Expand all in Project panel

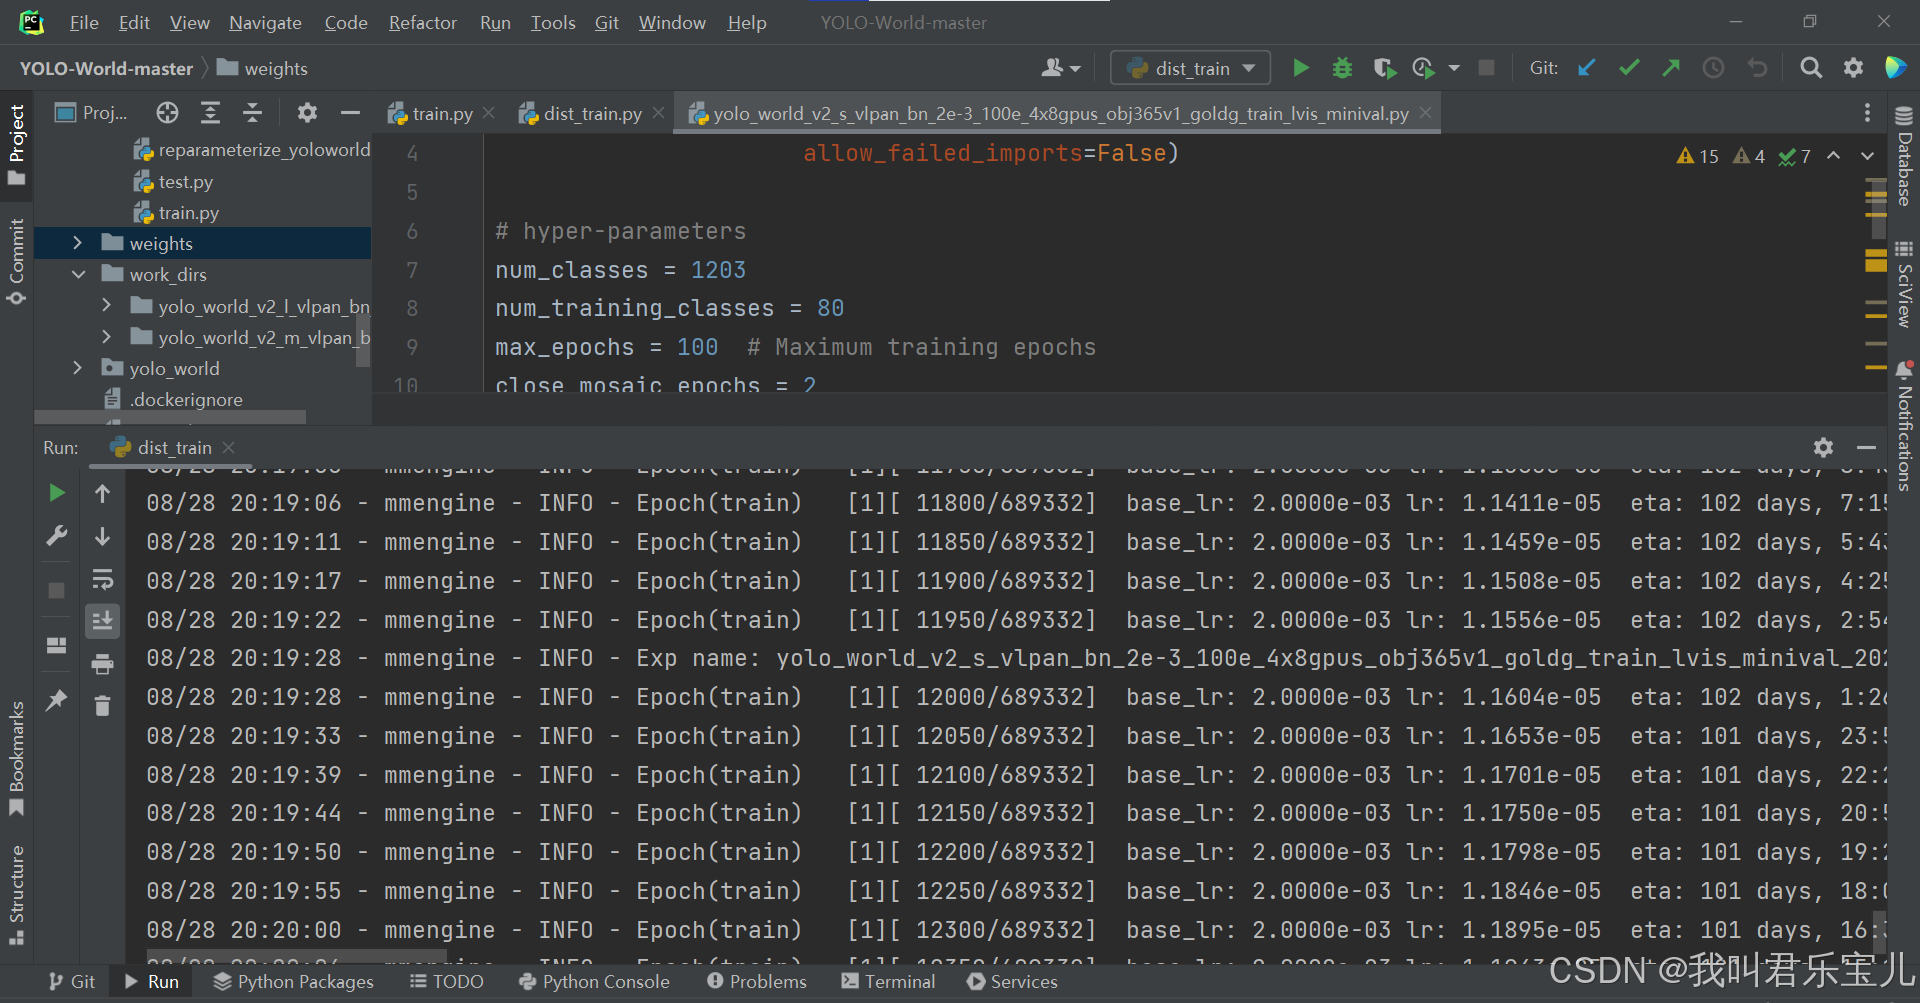(210, 113)
